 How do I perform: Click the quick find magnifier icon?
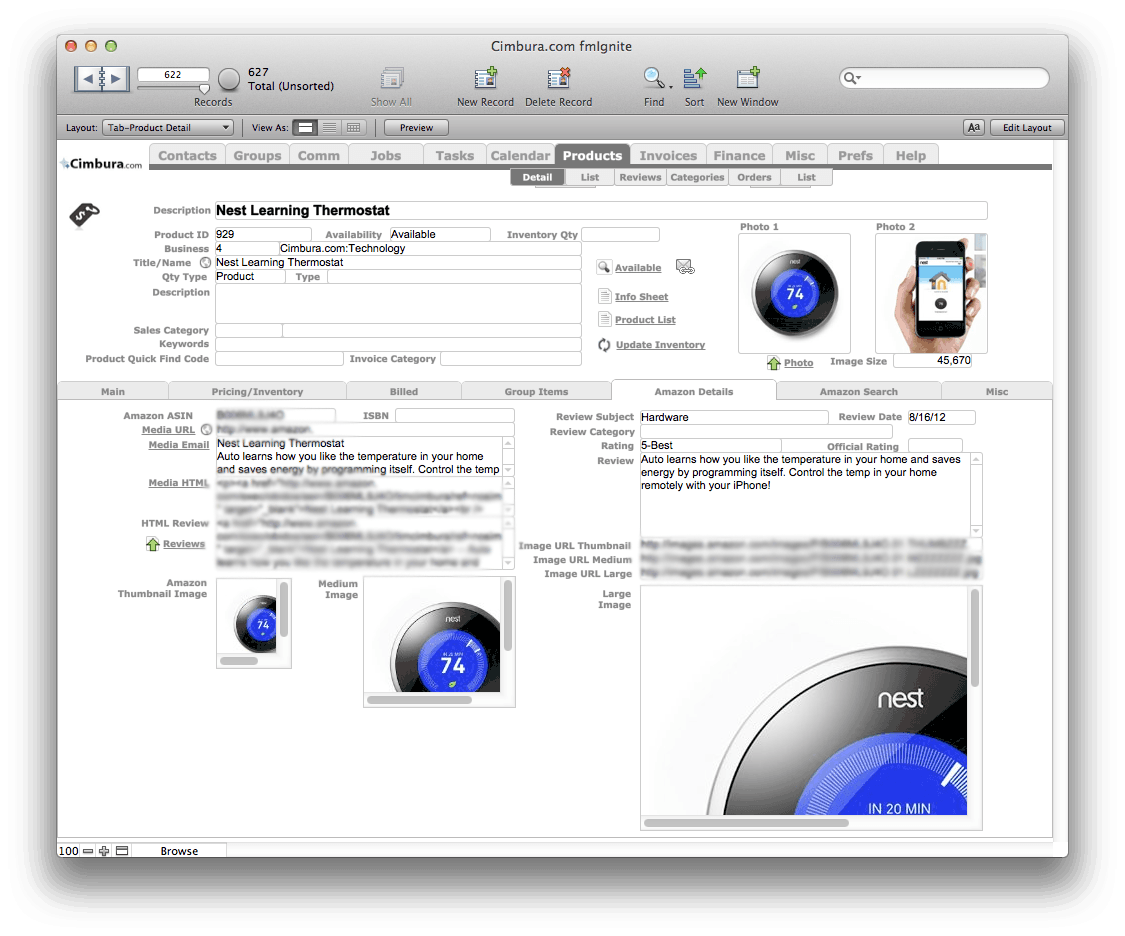click(849, 77)
